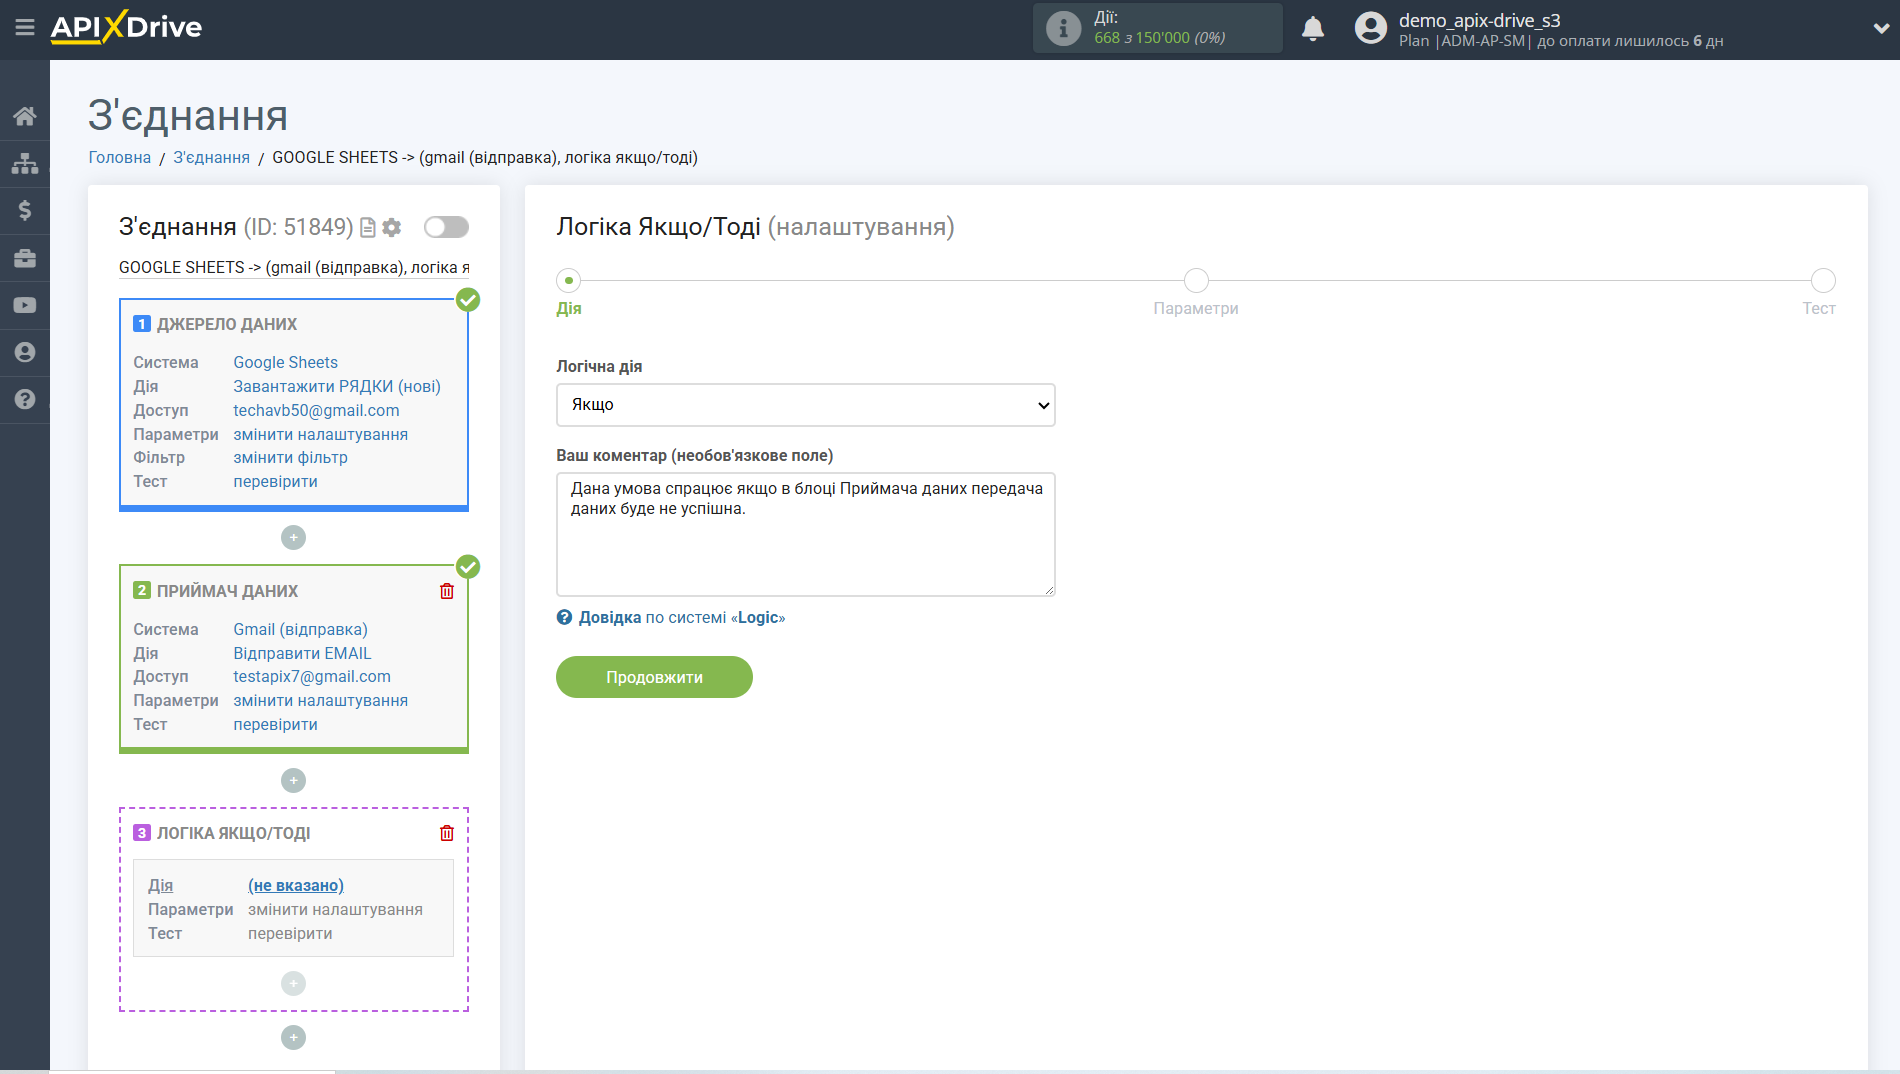Click the ДЖЕРЕЛО ДАНИХ block header
Screen dimensions: 1900x1074
[227, 324]
